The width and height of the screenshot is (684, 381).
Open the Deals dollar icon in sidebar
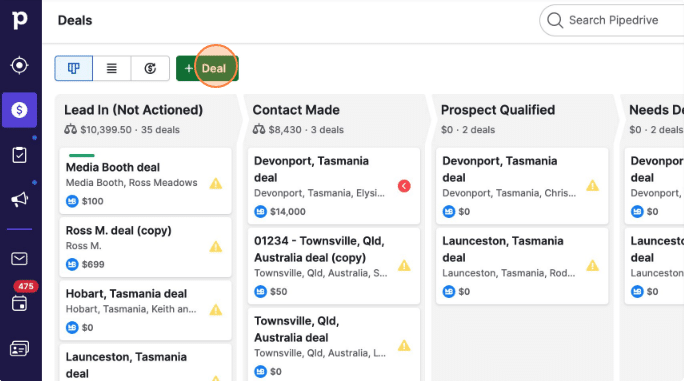19,110
